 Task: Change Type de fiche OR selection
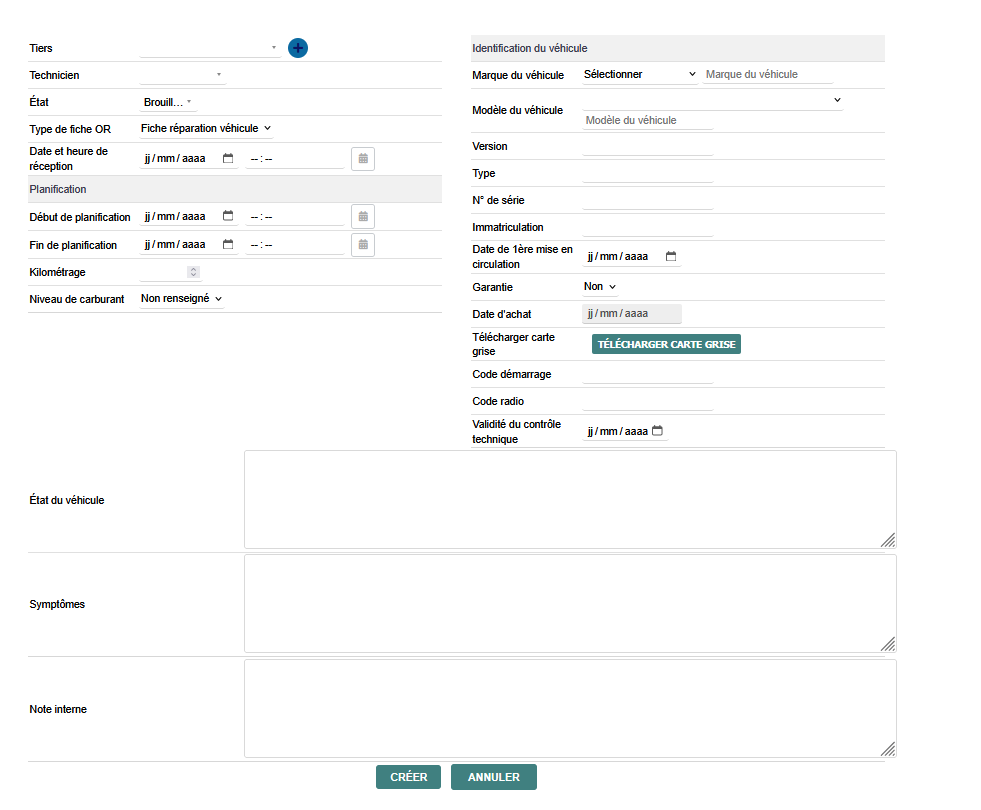coord(206,128)
